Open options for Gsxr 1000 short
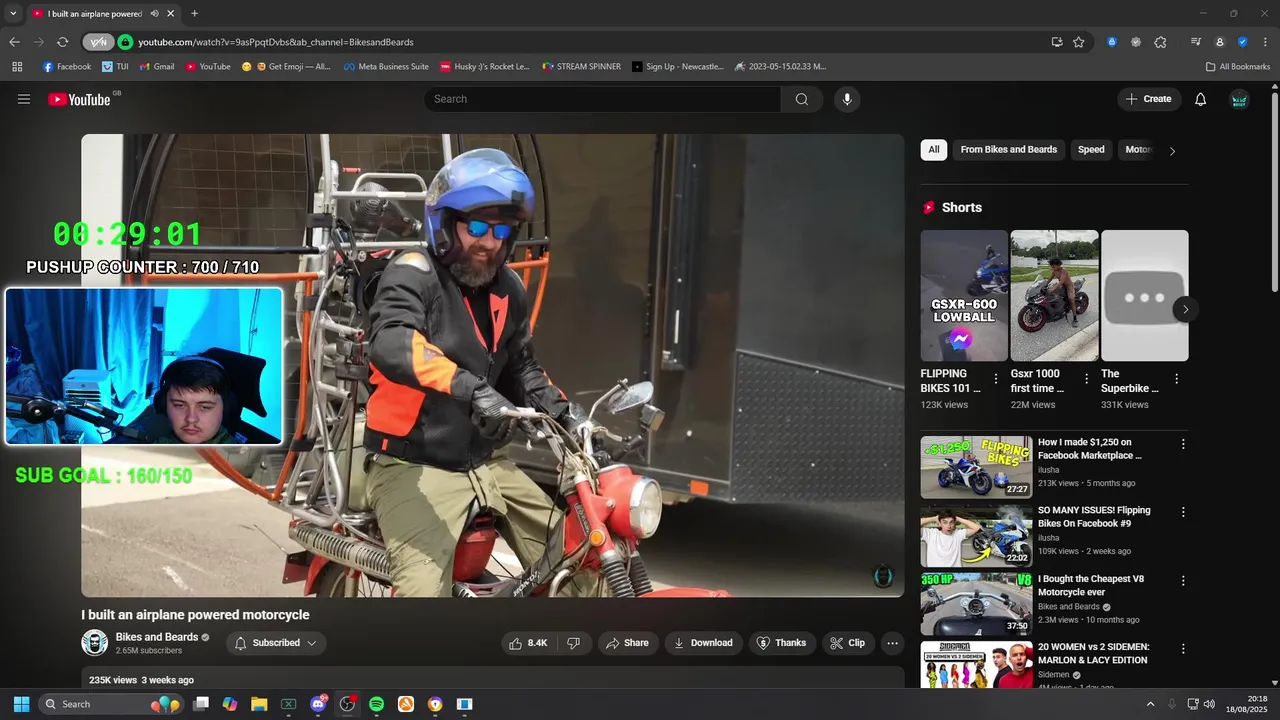 (x=1086, y=379)
